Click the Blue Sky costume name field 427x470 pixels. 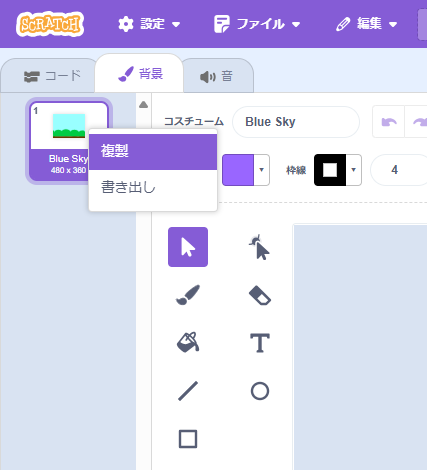click(296, 122)
